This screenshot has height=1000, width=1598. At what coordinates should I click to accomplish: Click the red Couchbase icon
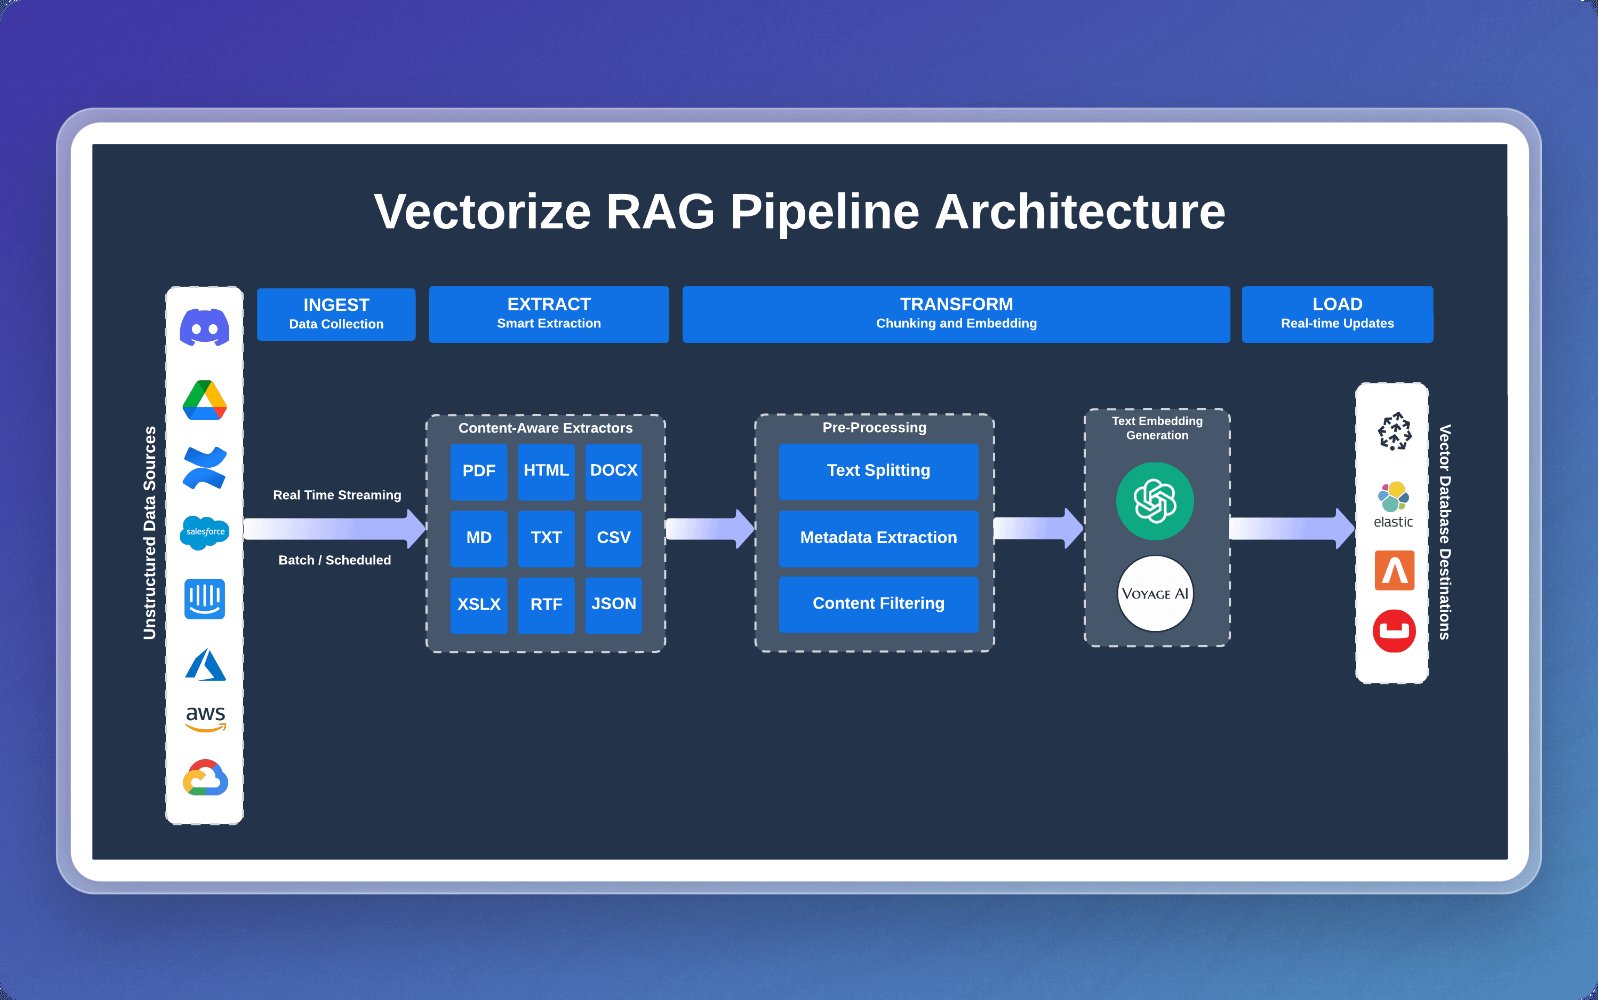click(1394, 632)
